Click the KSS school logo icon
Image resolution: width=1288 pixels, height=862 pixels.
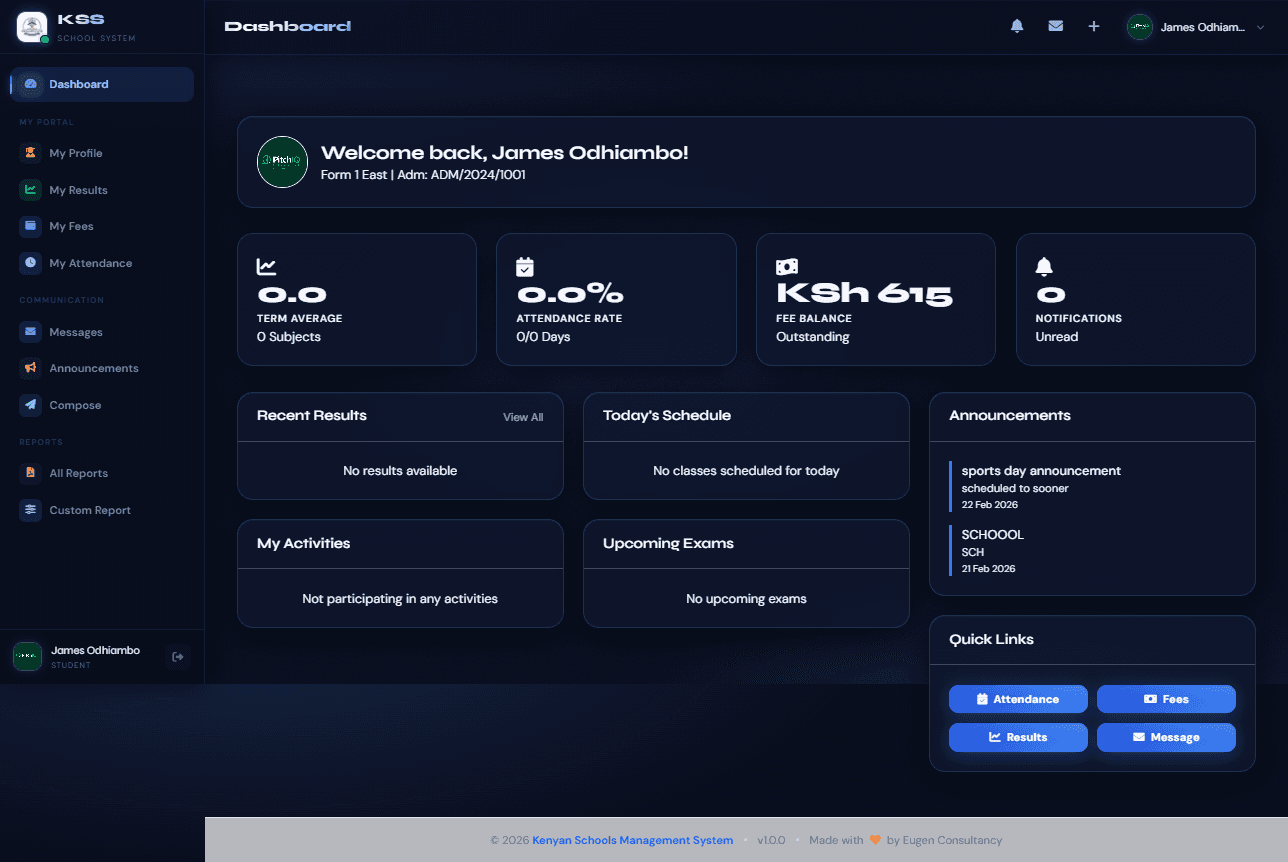click(x=32, y=27)
